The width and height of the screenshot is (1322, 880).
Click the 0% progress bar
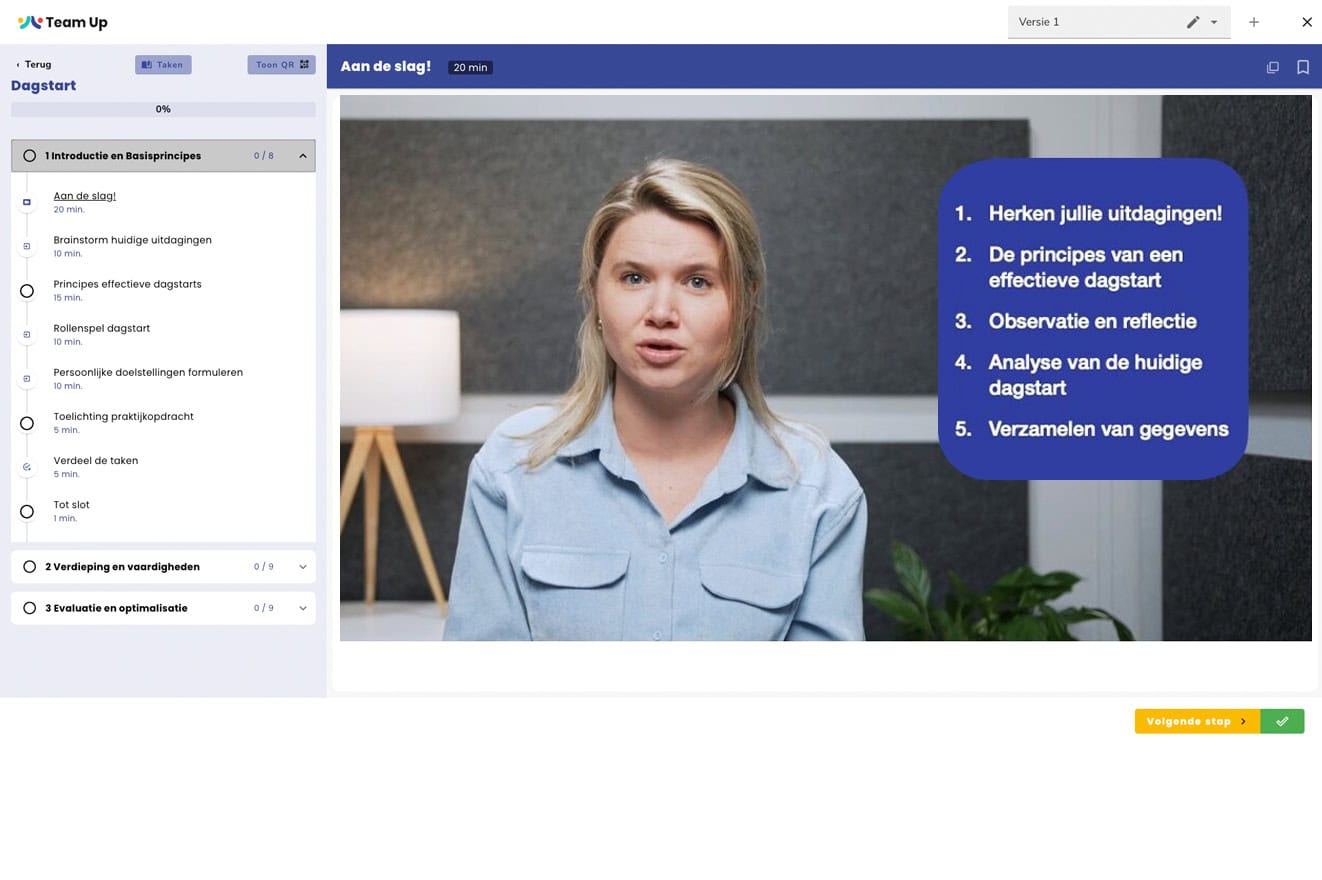coord(163,109)
